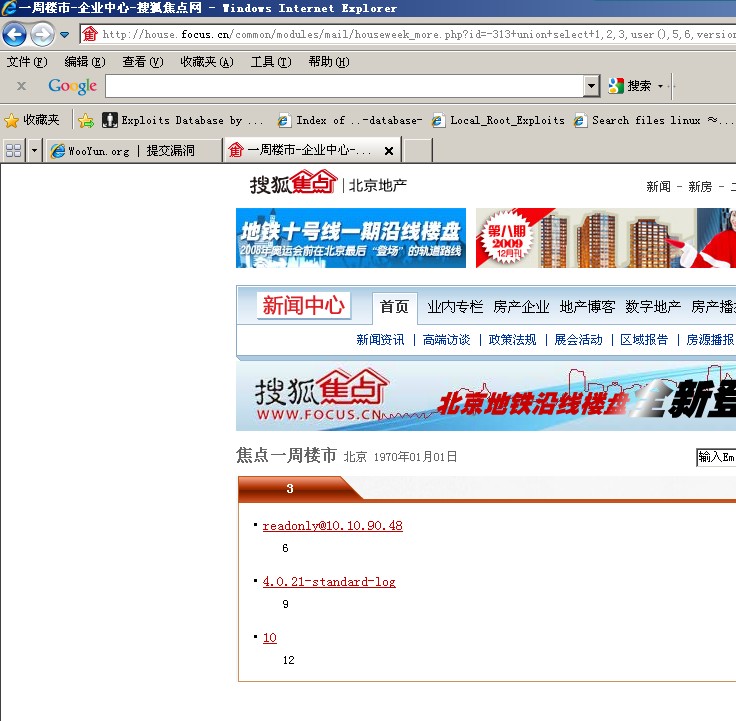Switch to the WooYun.org 提交漏洞 tab
Image resolution: width=736 pixels, height=721 pixels.
pos(134,151)
